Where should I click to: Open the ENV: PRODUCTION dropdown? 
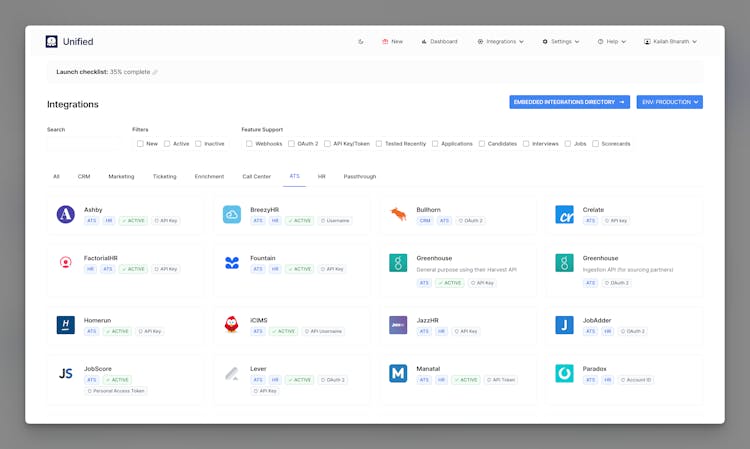point(669,102)
